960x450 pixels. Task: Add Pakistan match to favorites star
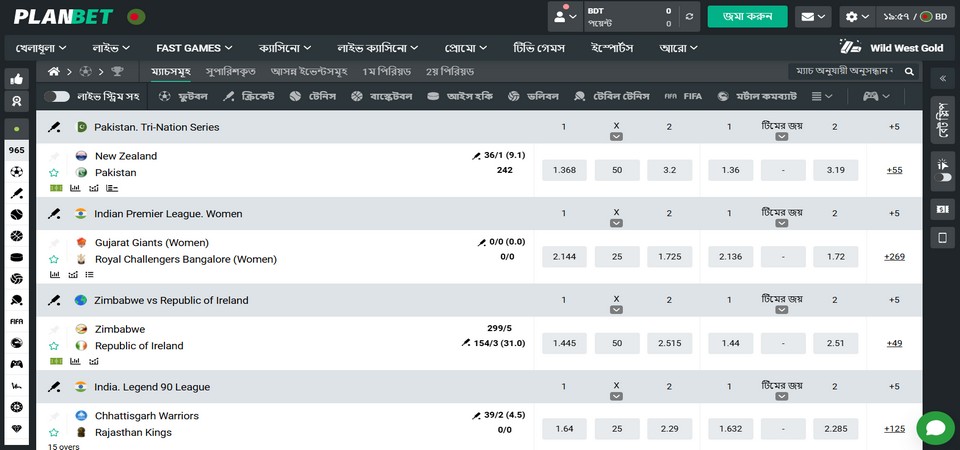pos(54,173)
